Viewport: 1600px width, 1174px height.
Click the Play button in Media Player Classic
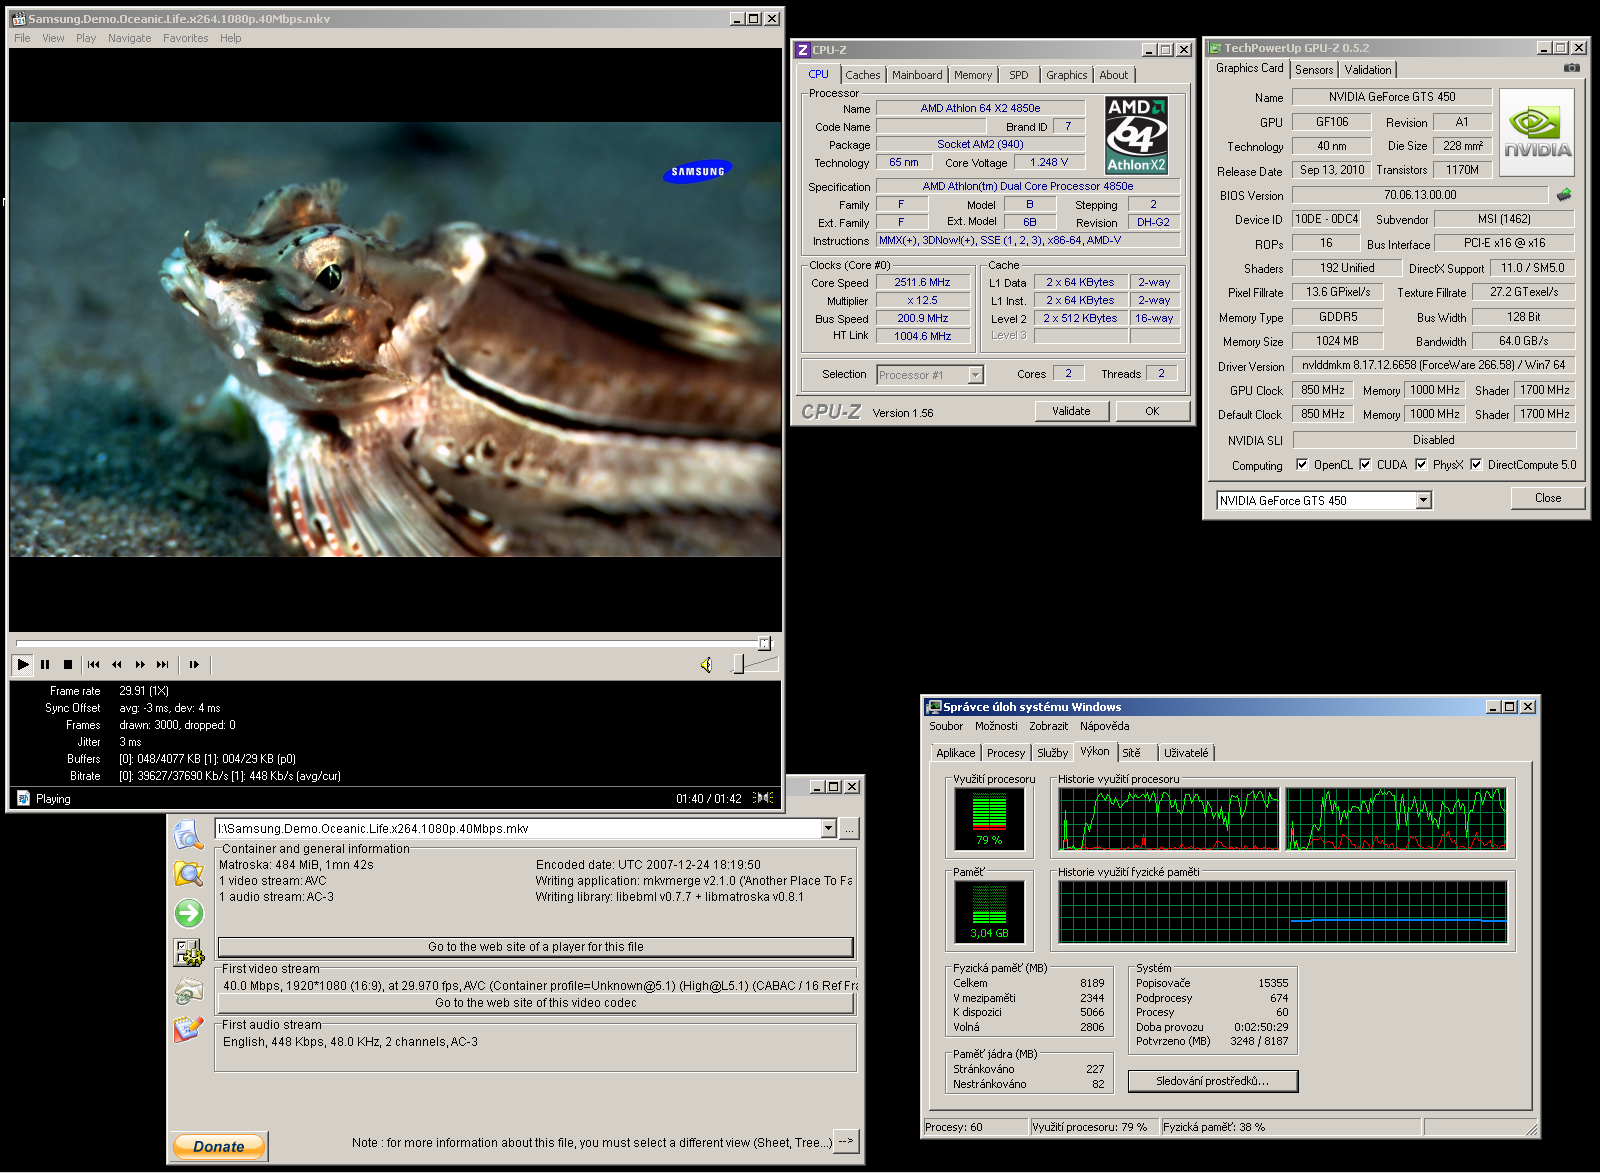coord(23,664)
